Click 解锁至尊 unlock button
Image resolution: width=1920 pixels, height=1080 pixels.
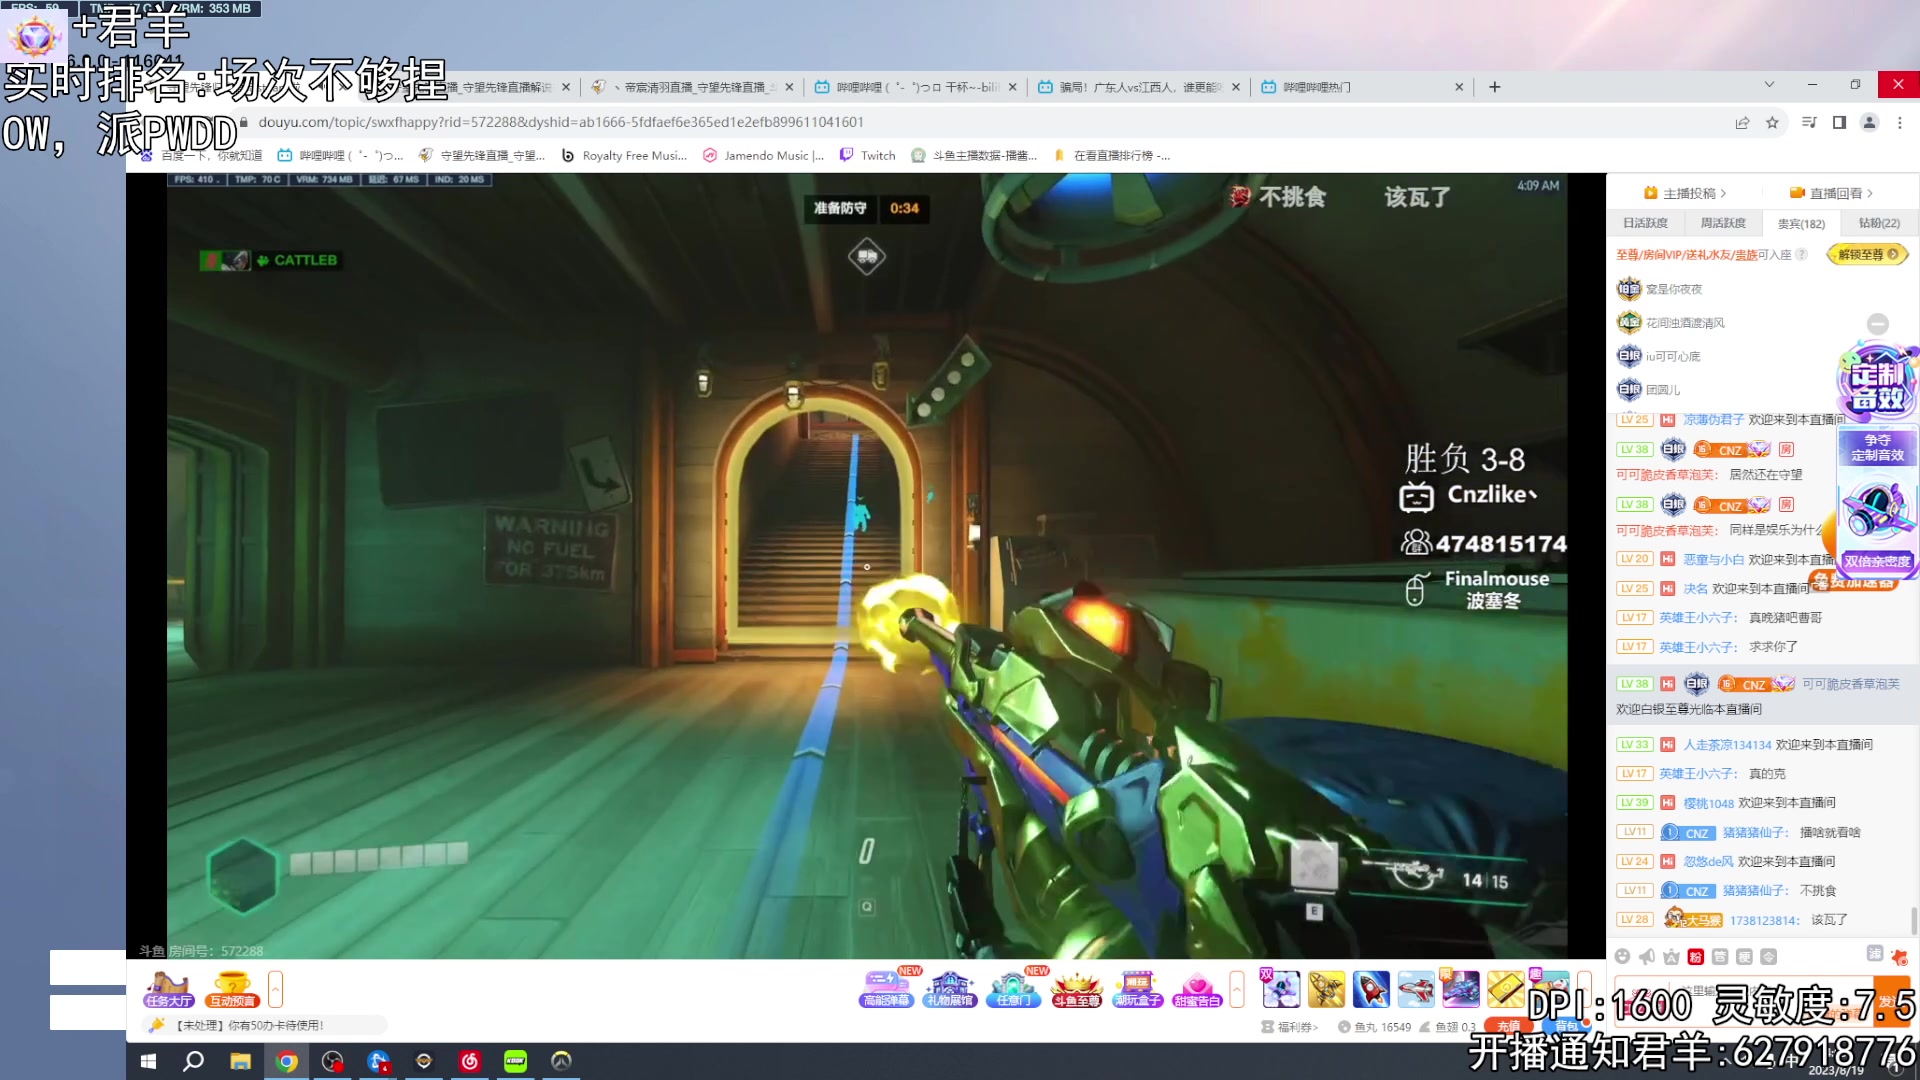click(1867, 254)
